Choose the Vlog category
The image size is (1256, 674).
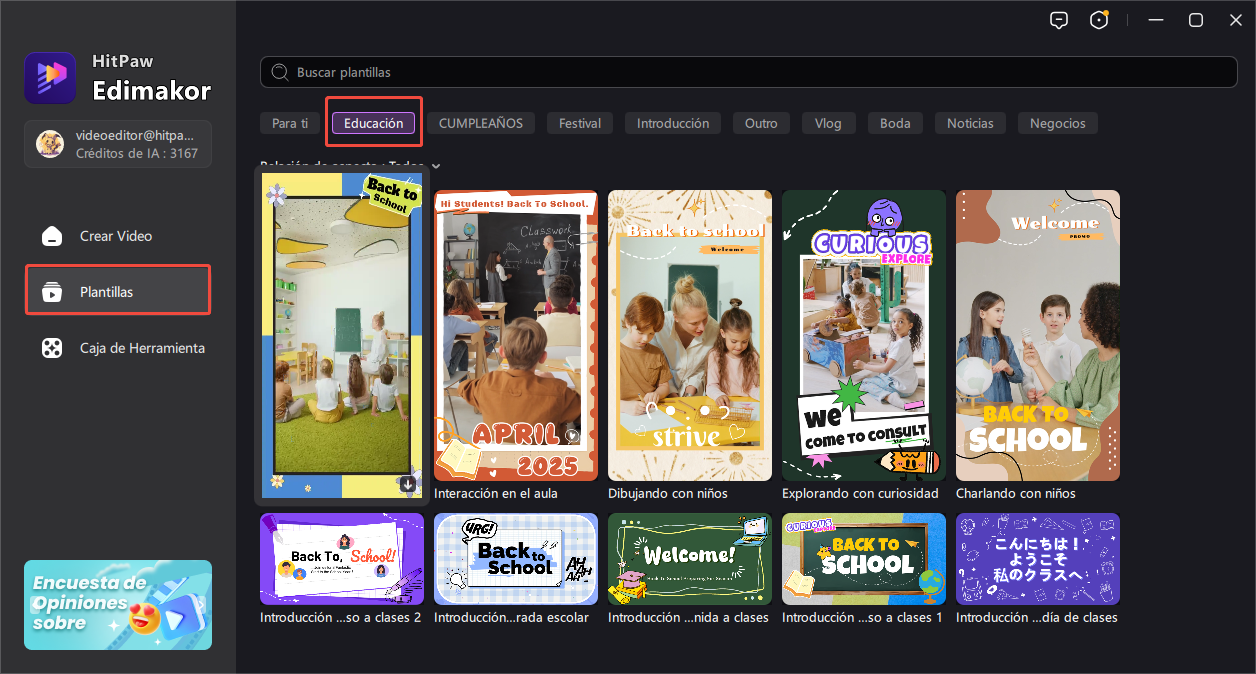click(828, 122)
